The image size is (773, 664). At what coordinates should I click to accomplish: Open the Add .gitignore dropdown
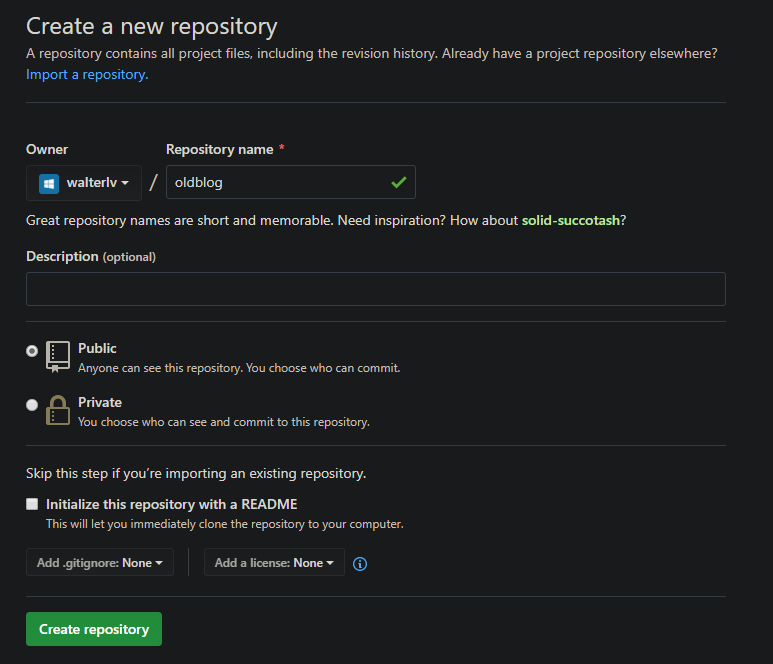100,562
